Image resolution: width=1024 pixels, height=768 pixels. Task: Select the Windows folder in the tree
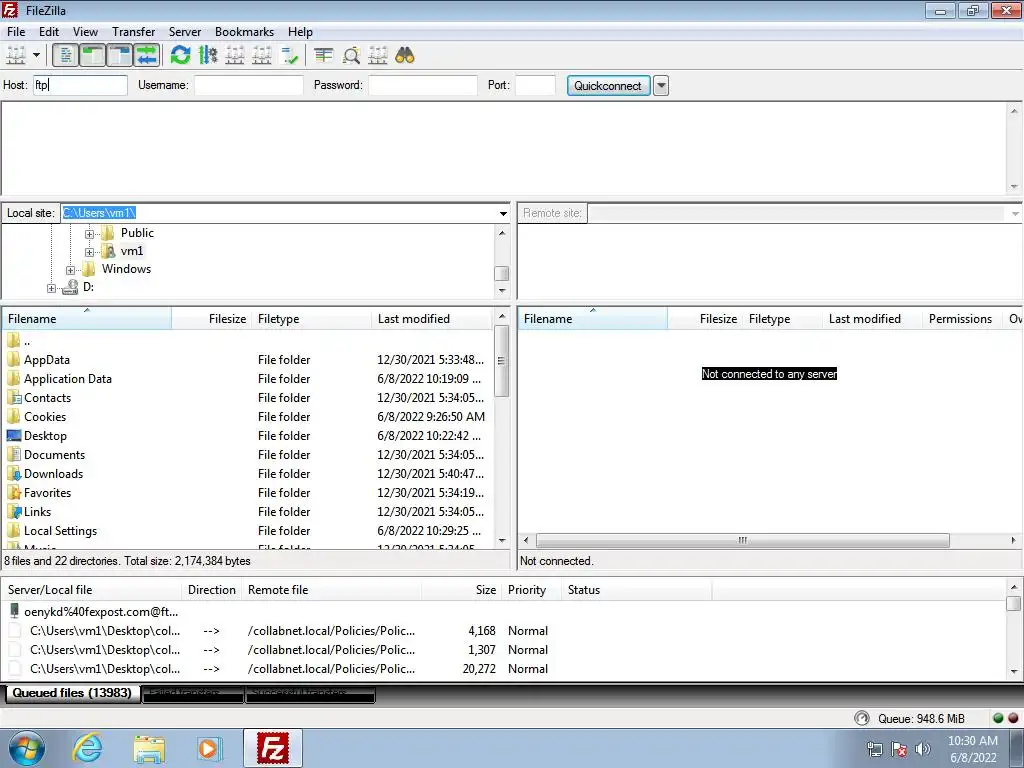126,269
